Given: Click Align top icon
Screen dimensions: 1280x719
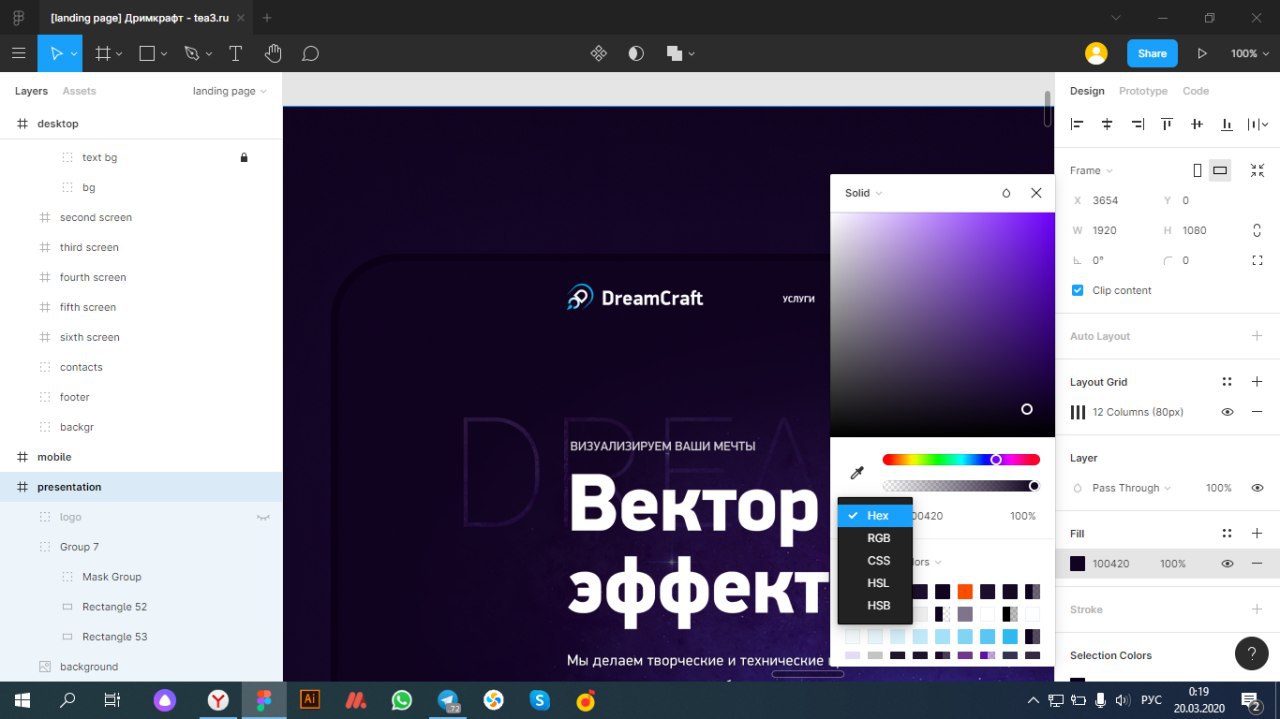Looking at the screenshot, I should 1167,124.
